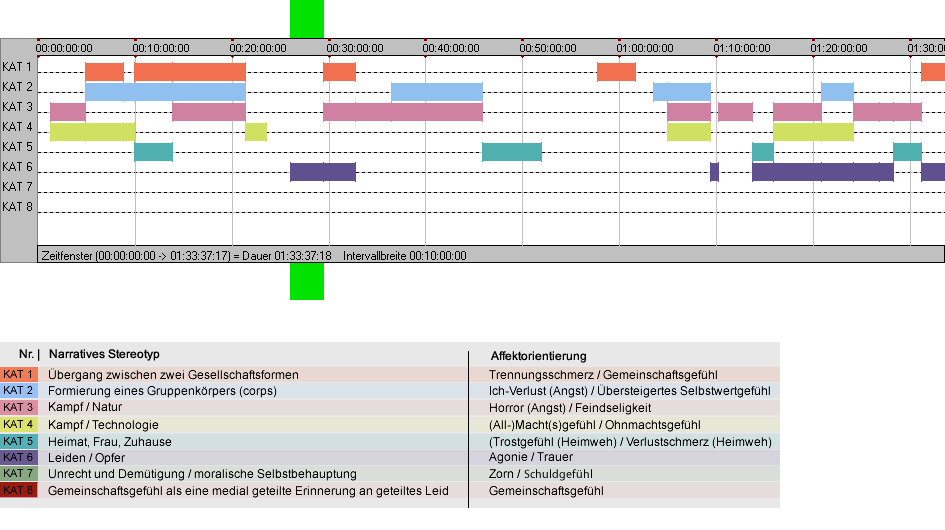The height and width of the screenshot is (530, 945).
Task: Click the green KAT 7 legend swatch
Action: tap(19, 473)
